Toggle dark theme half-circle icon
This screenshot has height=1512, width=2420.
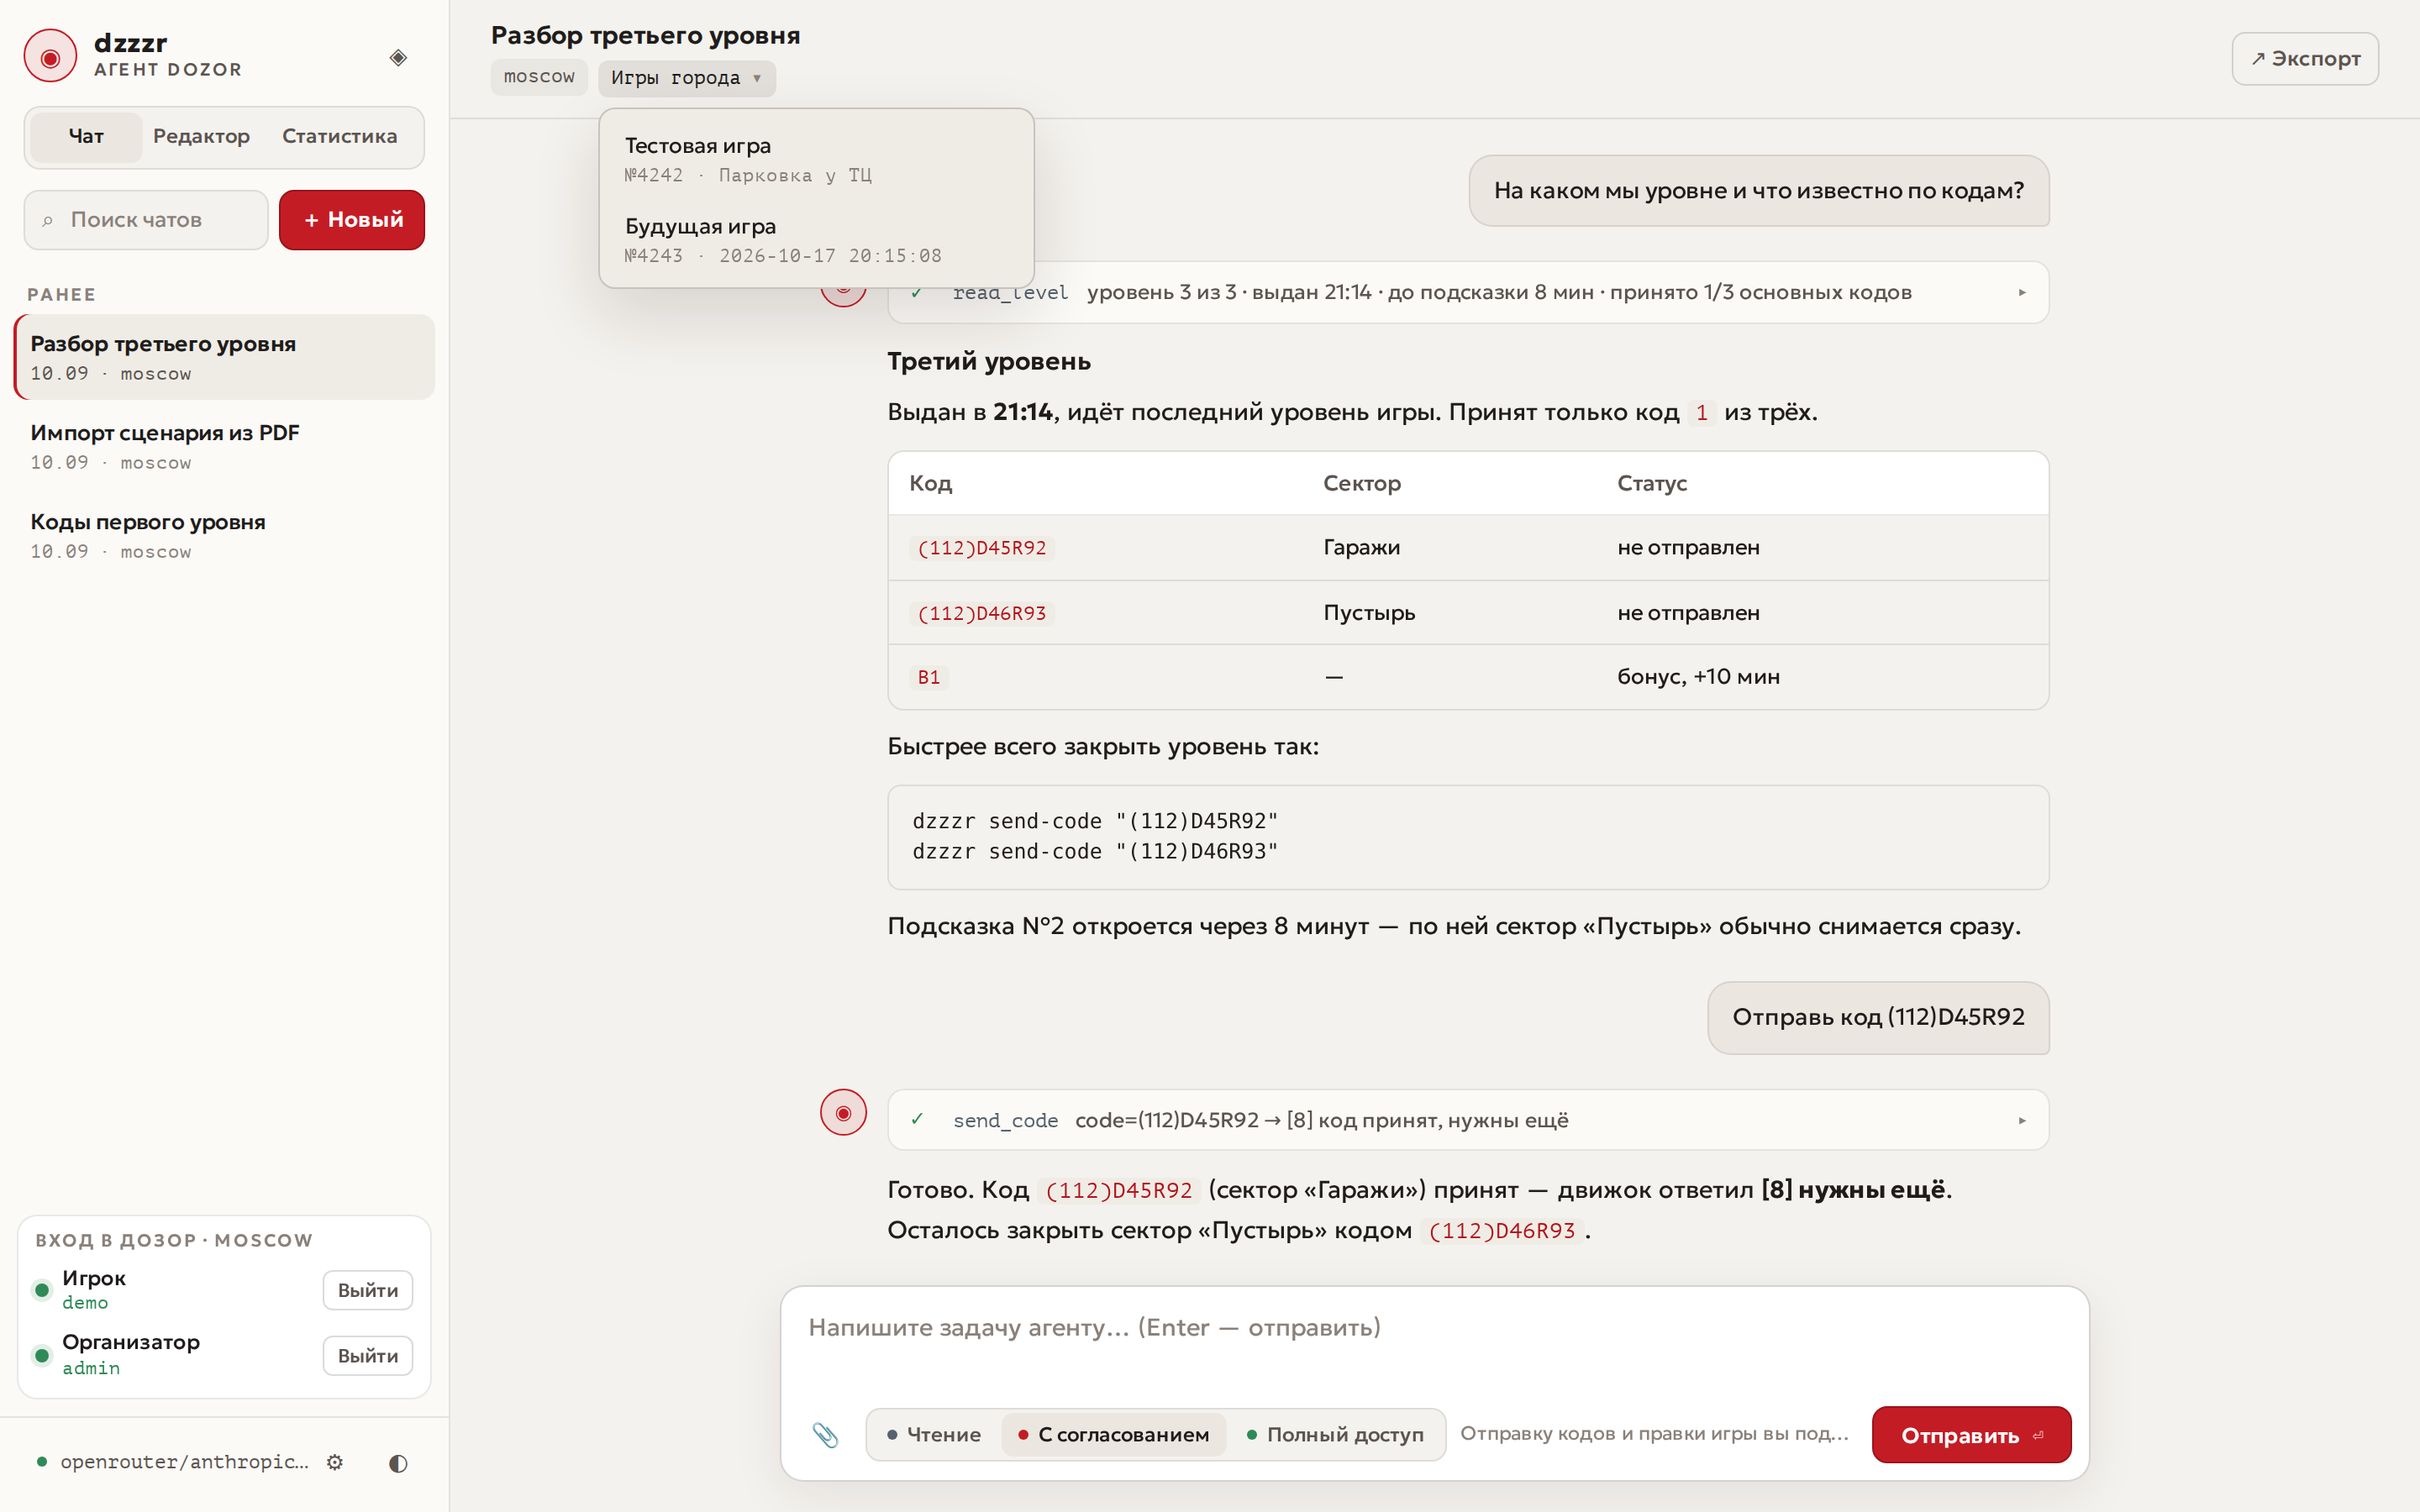click(398, 1463)
